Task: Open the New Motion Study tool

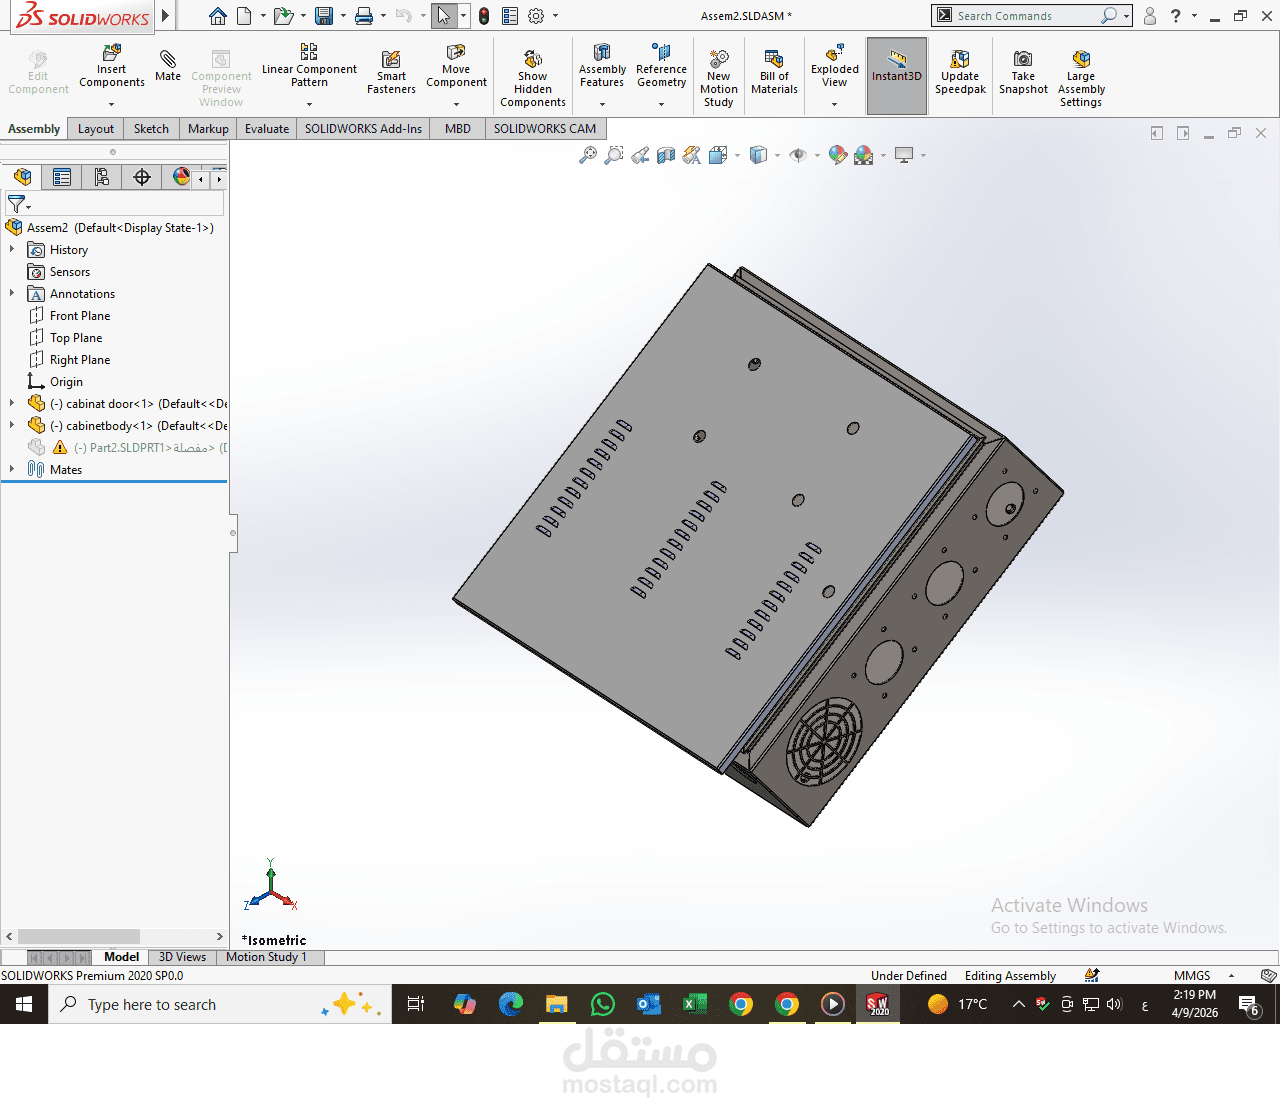Action: (x=719, y=78)
